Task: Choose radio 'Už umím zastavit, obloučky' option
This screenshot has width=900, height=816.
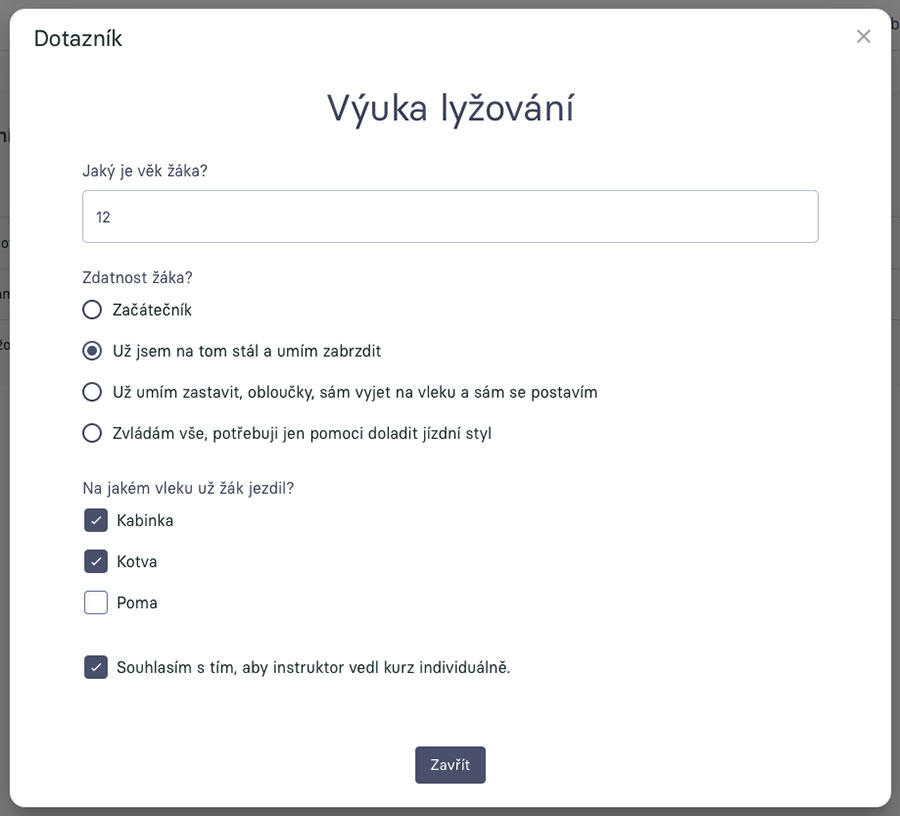Action: click(92, 392)
